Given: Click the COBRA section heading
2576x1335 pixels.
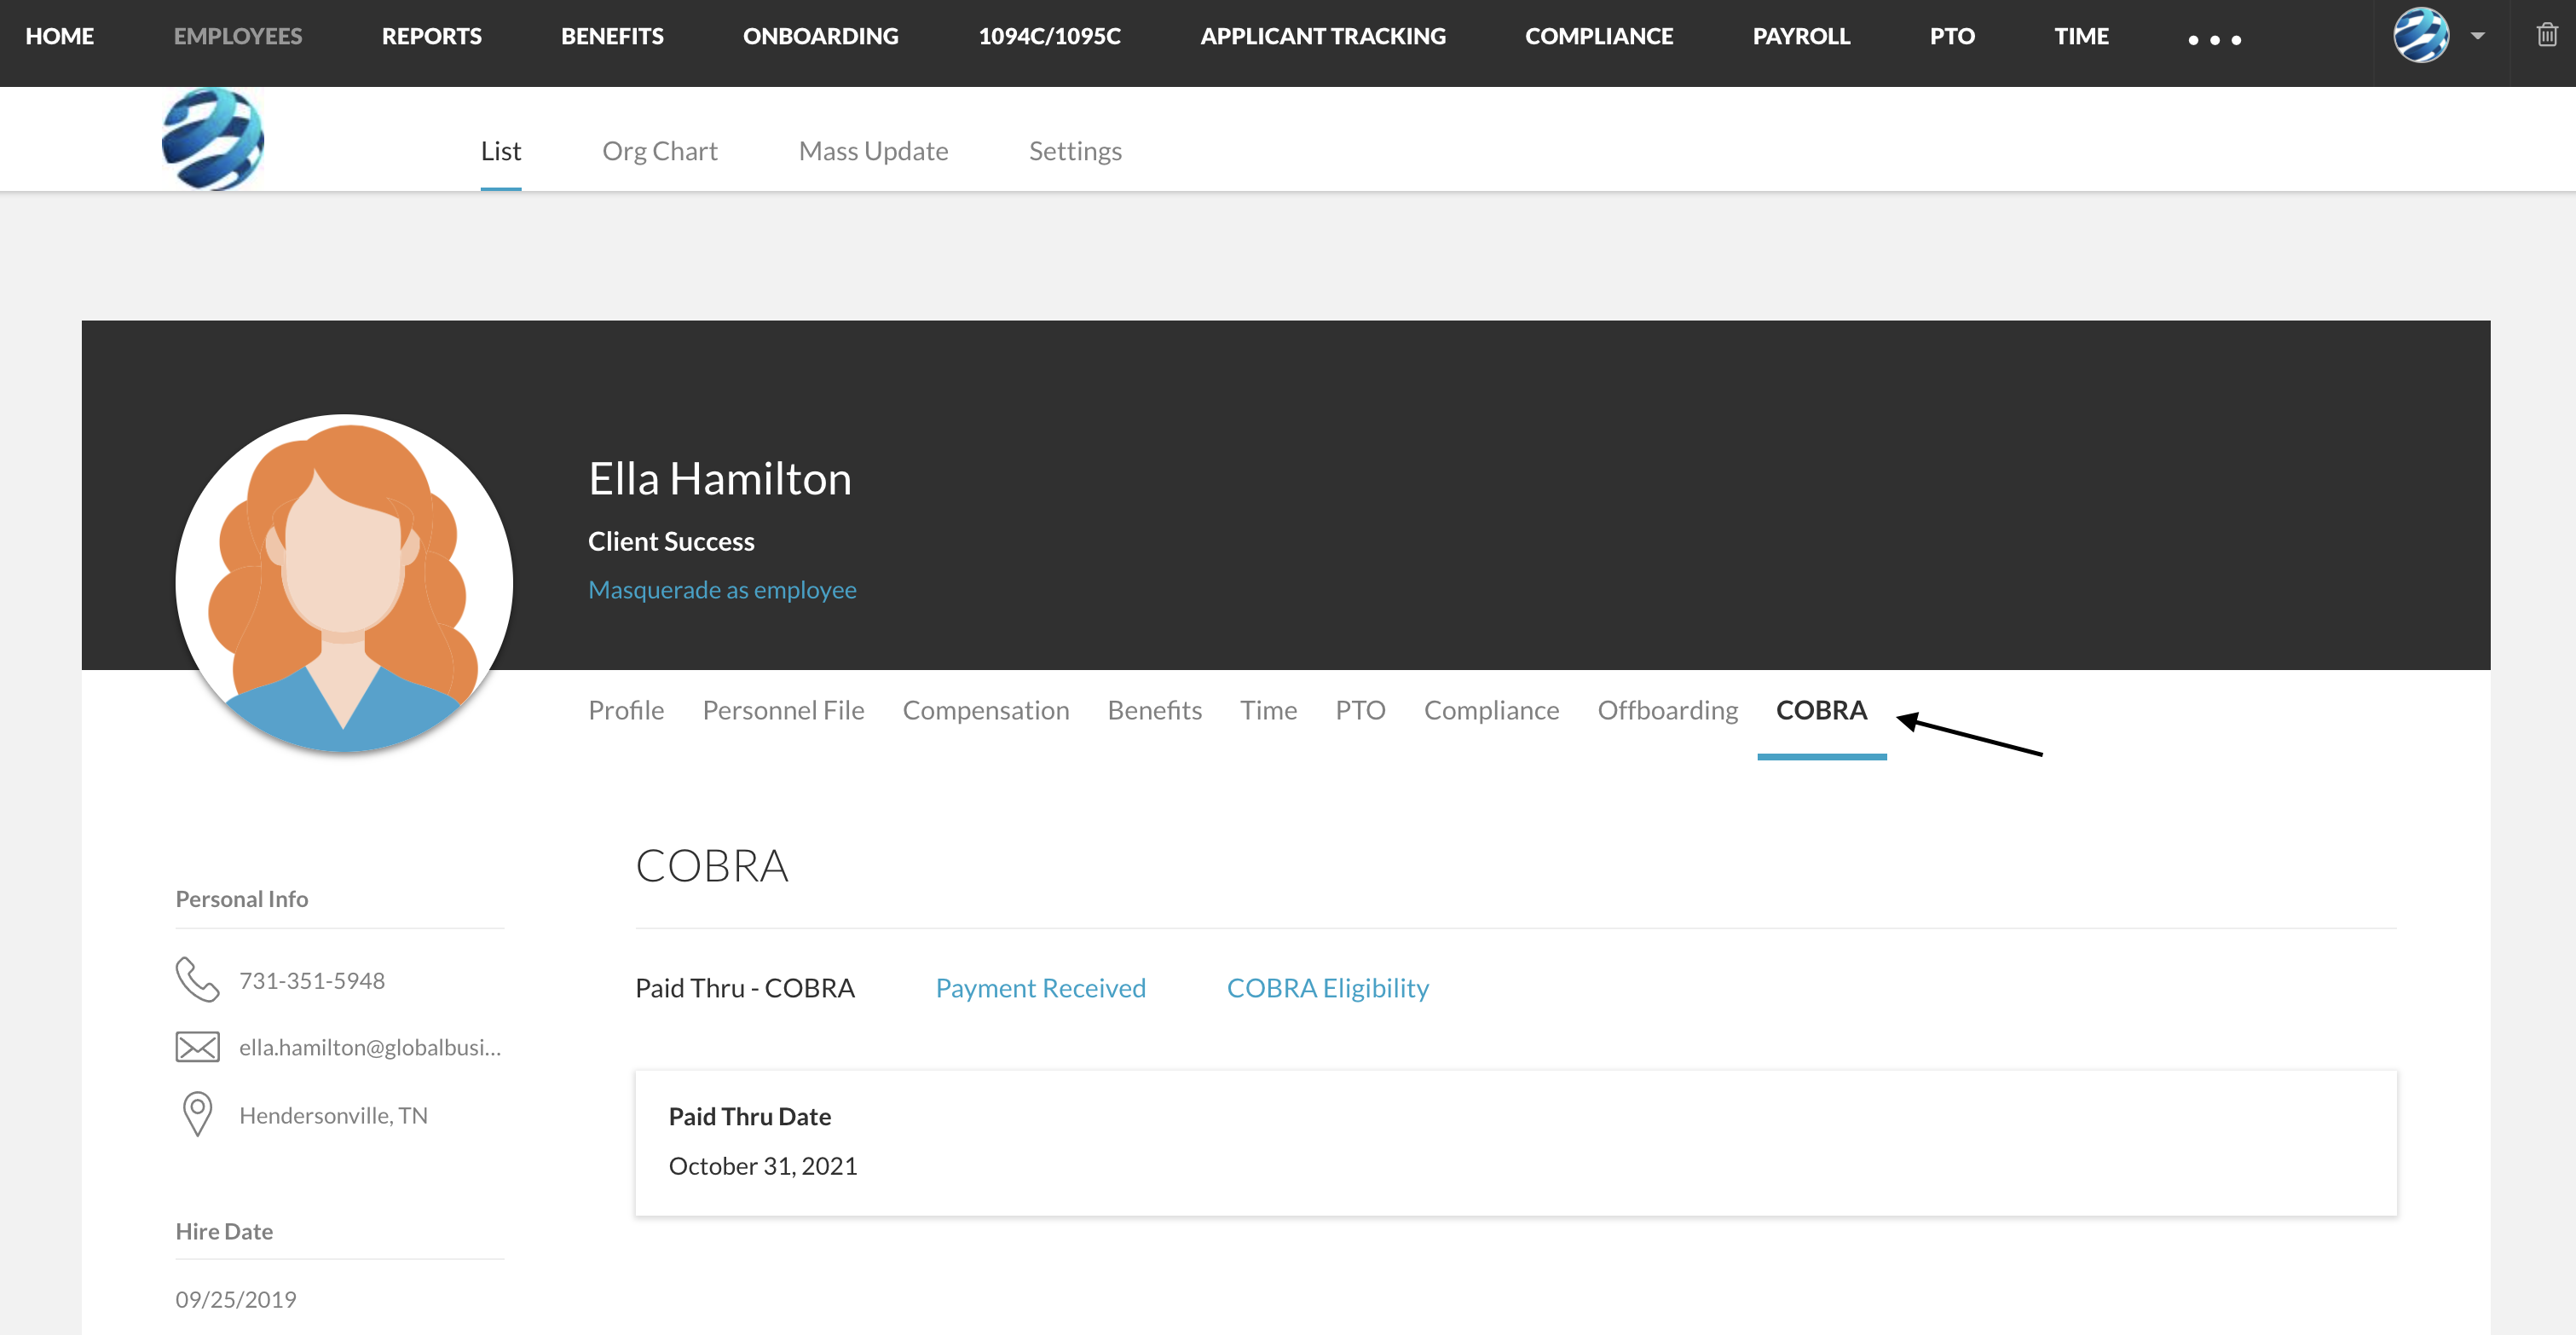Looking at the screenshot, I should tap(712, 866).
